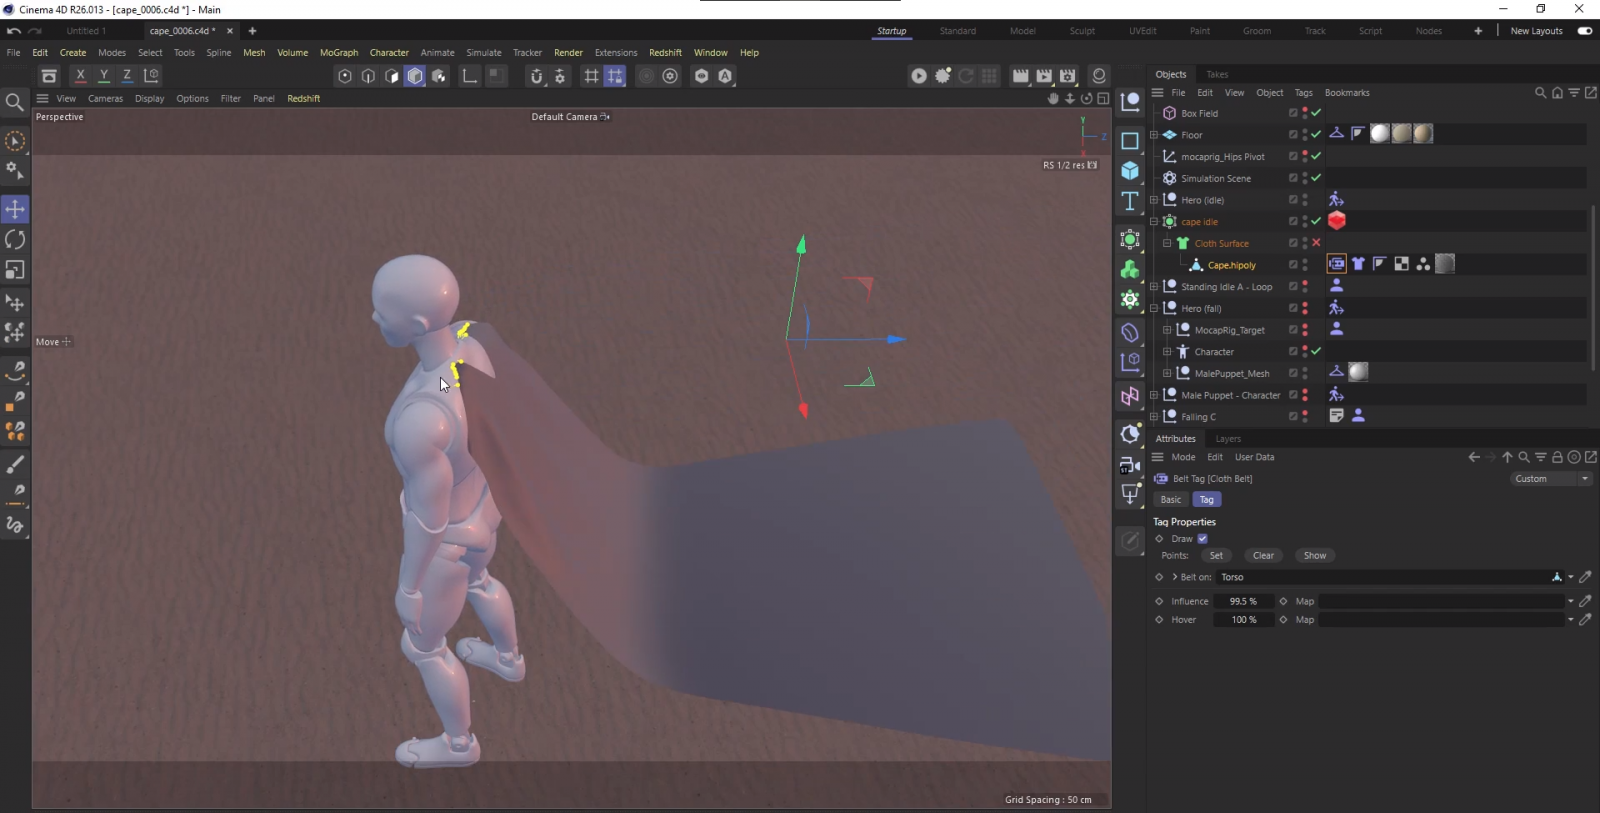
Task: Click the red Redshift tag on cape idle
Action: point(1337,221)
